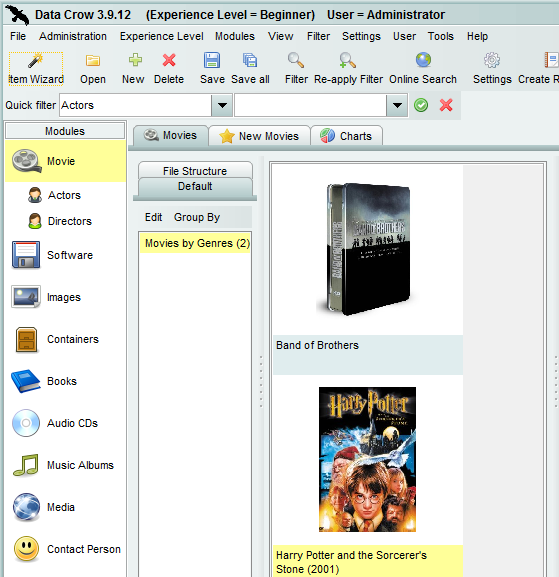The width and height of the screenshot is (559, 577).
Task: Open the Modules menu
Action: click(x=235, y=36)
